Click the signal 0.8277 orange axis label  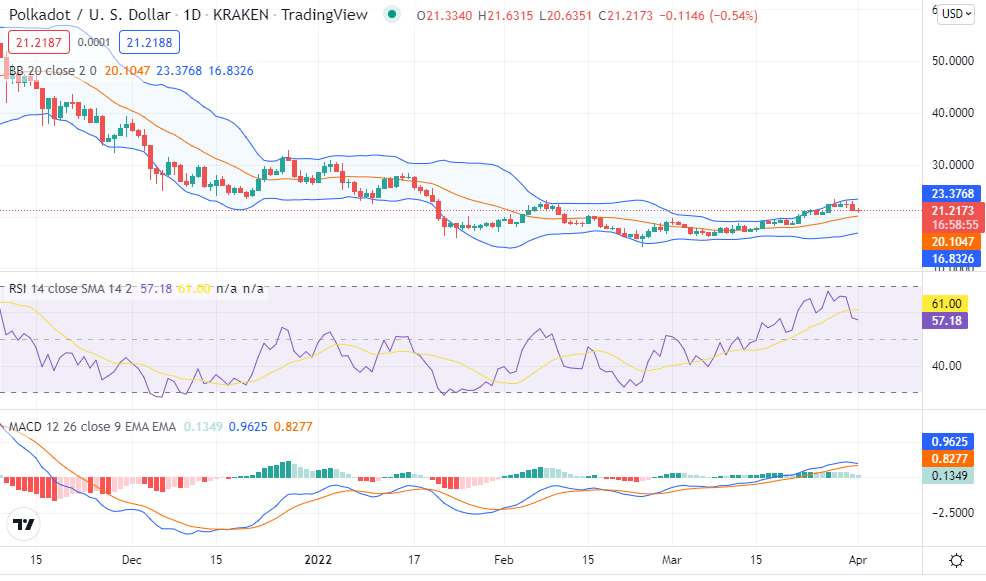click(x=949, y=458)
